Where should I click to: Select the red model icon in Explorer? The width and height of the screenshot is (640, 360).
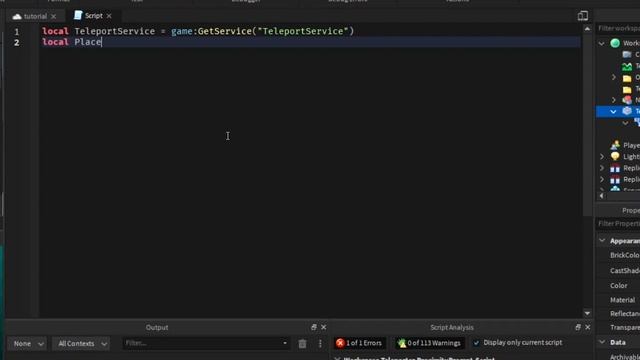(627, 100)
